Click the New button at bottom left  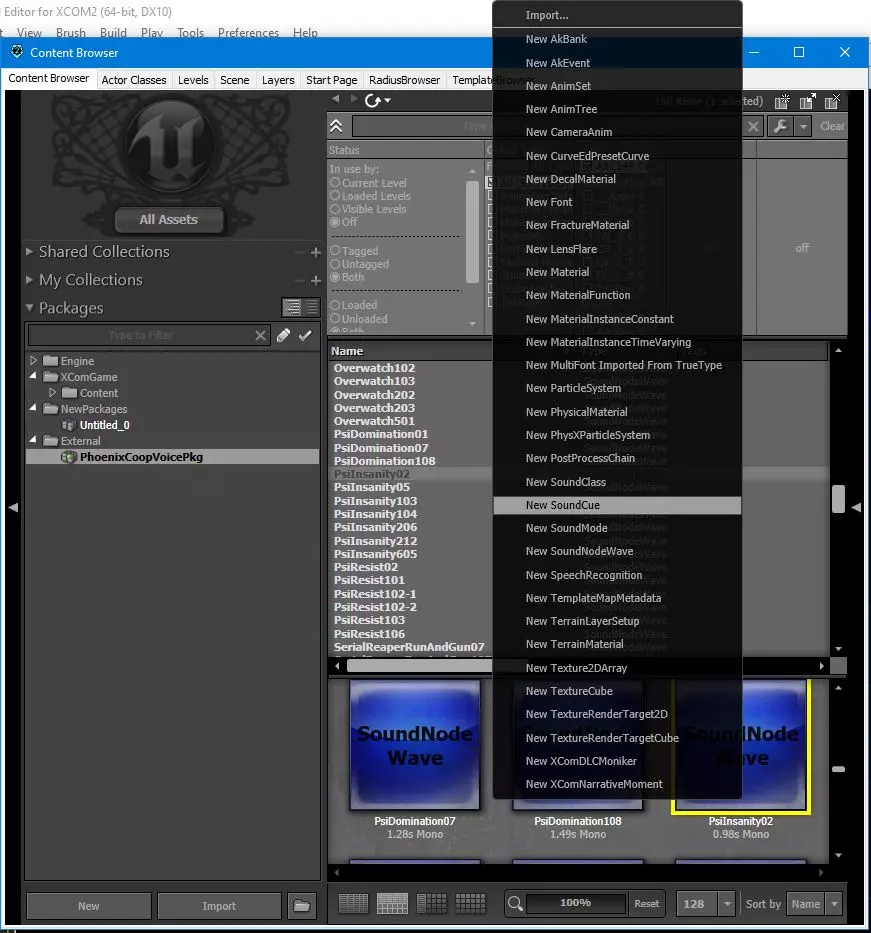tap(89, 906)
